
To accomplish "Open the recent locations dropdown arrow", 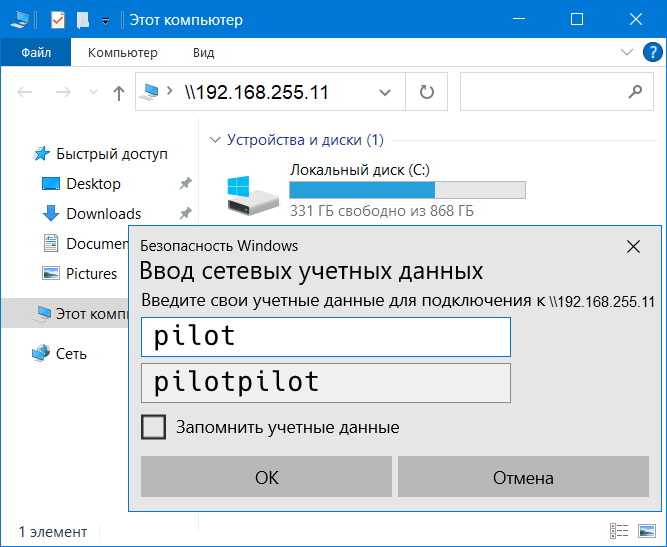I will click(x=94, y=93).
